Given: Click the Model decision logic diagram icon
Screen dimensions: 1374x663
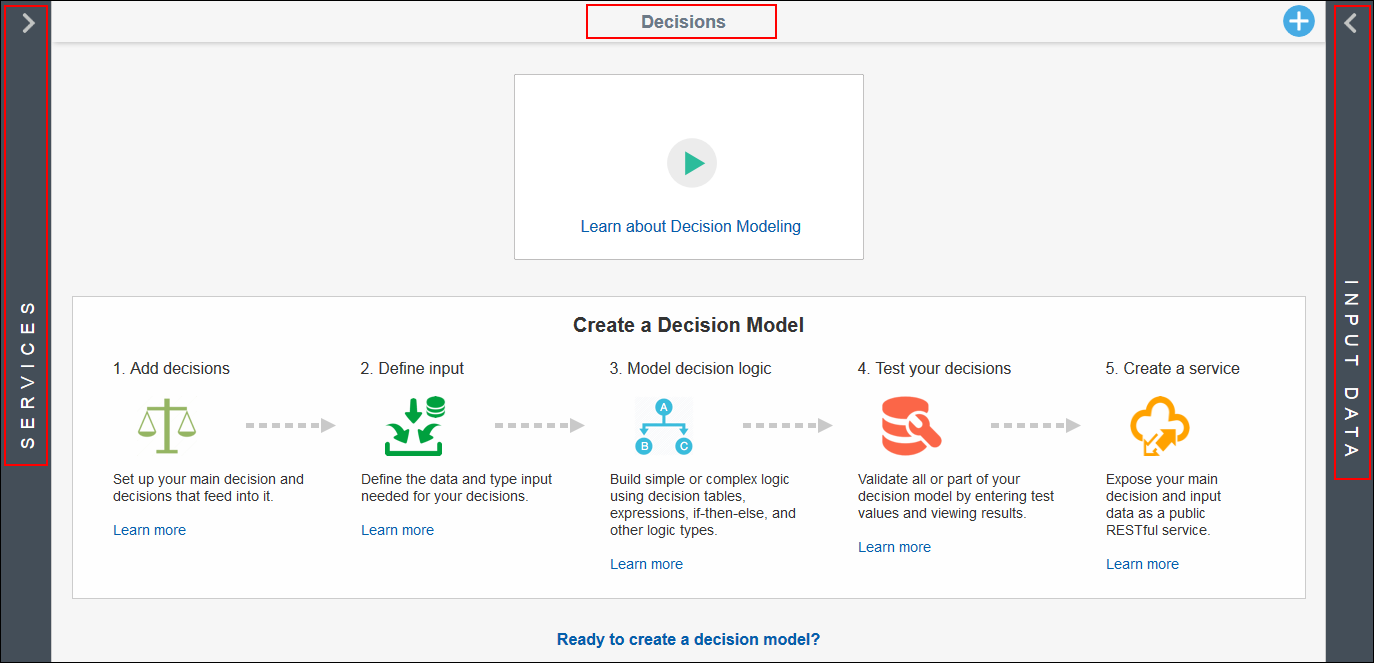Looking at the screenshot, I should click(663, 424).
